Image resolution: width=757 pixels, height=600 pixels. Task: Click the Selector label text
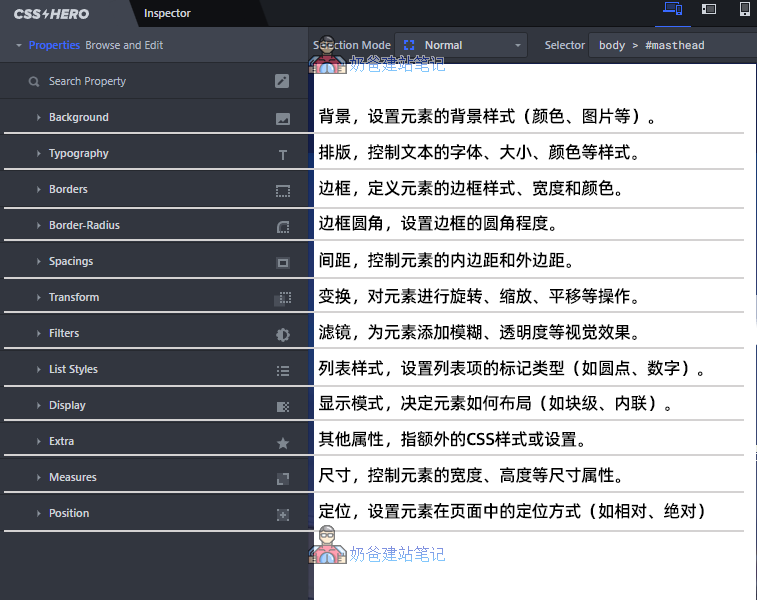tap(564, 45)
